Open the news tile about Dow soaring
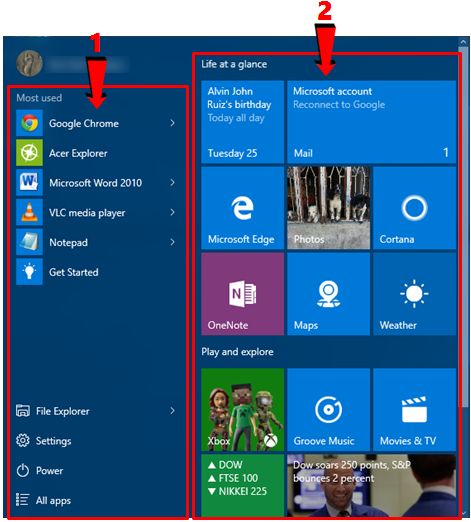The image size is (471, 522). [x=371, y=486]
